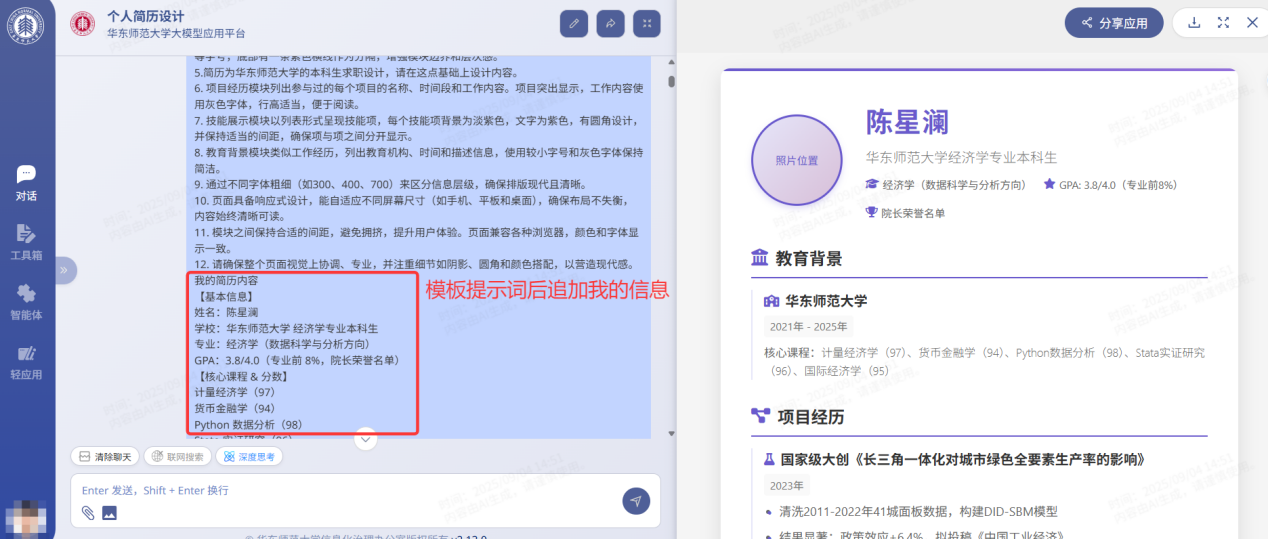This screenshot has width=1268, height=539.
Task: Click 清除聊天 to clear the chat
Action: click(105, 457)
